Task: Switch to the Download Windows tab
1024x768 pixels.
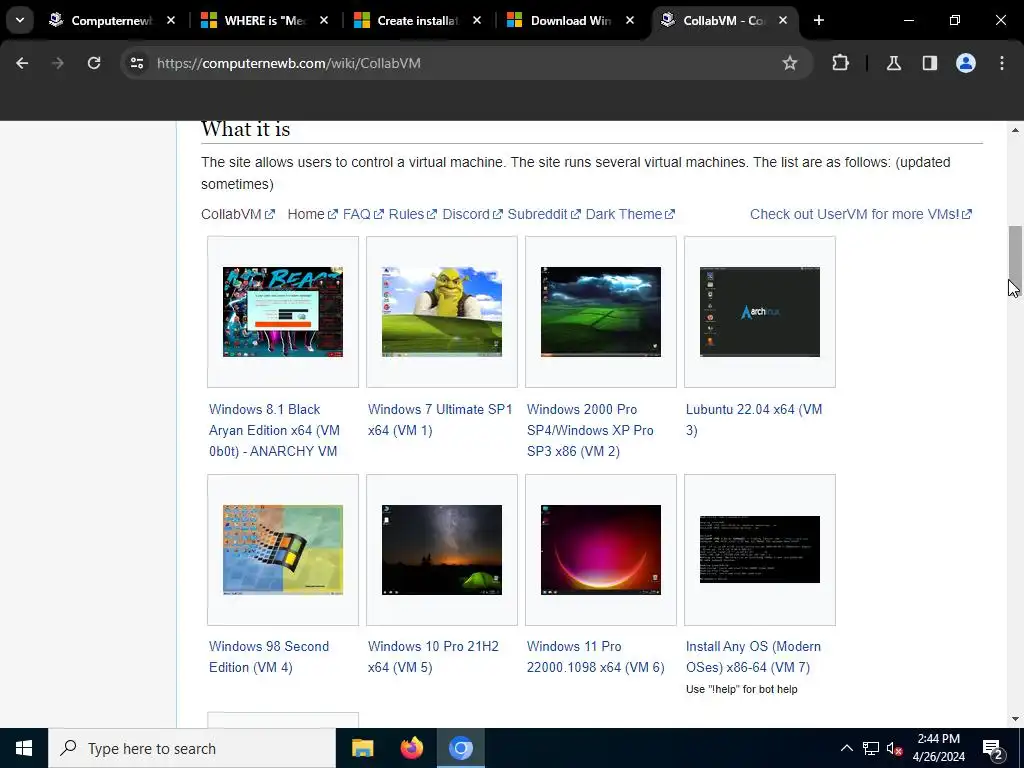Action: [570, 20]
